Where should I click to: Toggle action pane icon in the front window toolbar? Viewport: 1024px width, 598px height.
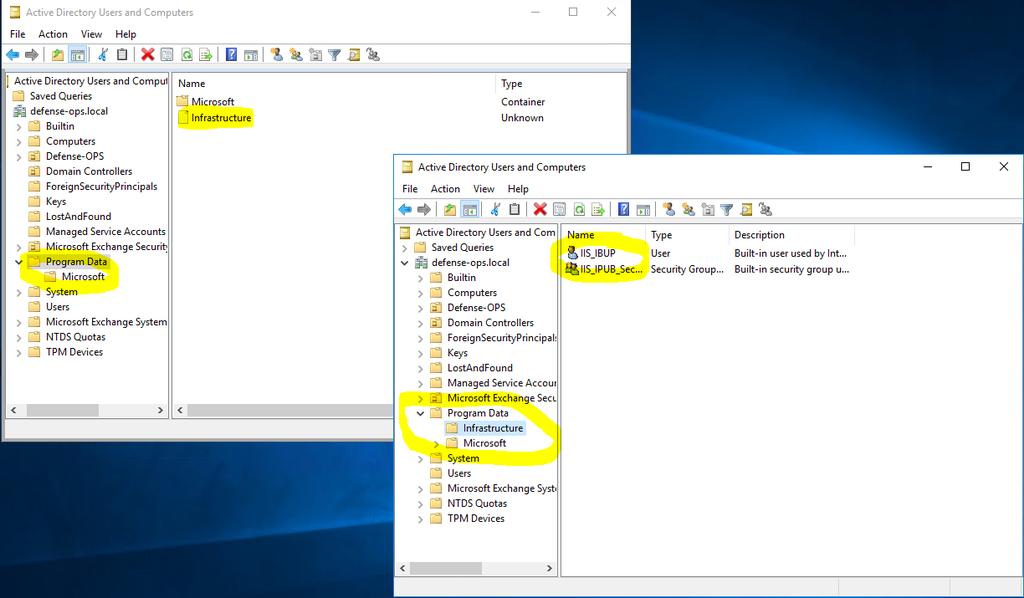[643, 210]
